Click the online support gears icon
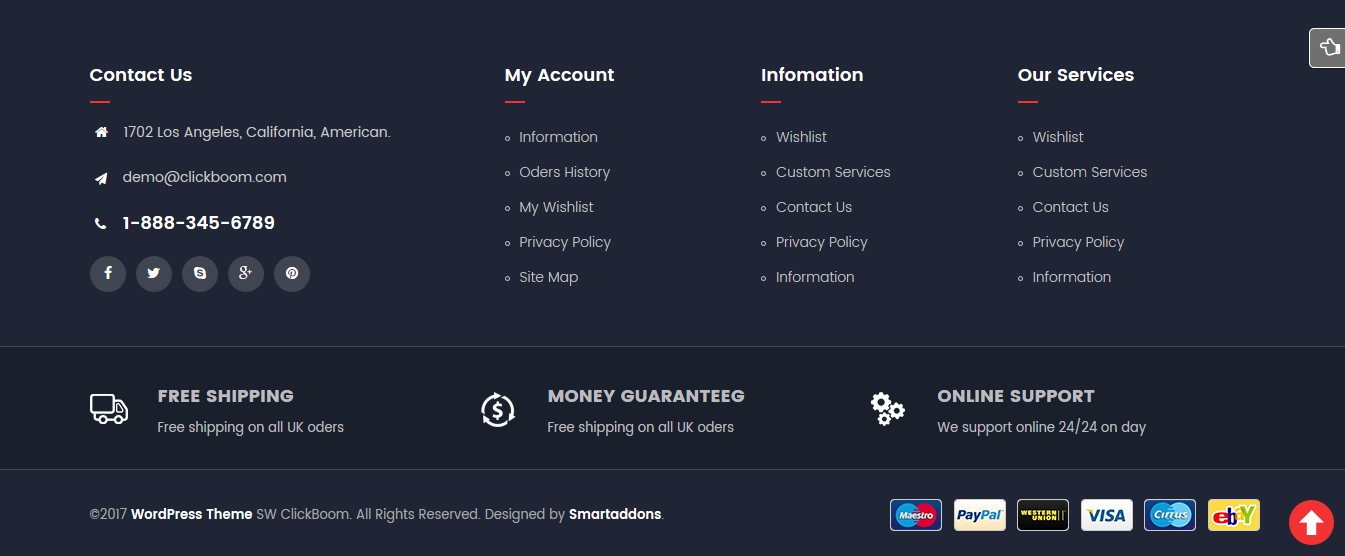This screenshot has height=556, width=1345. point(887,409)
